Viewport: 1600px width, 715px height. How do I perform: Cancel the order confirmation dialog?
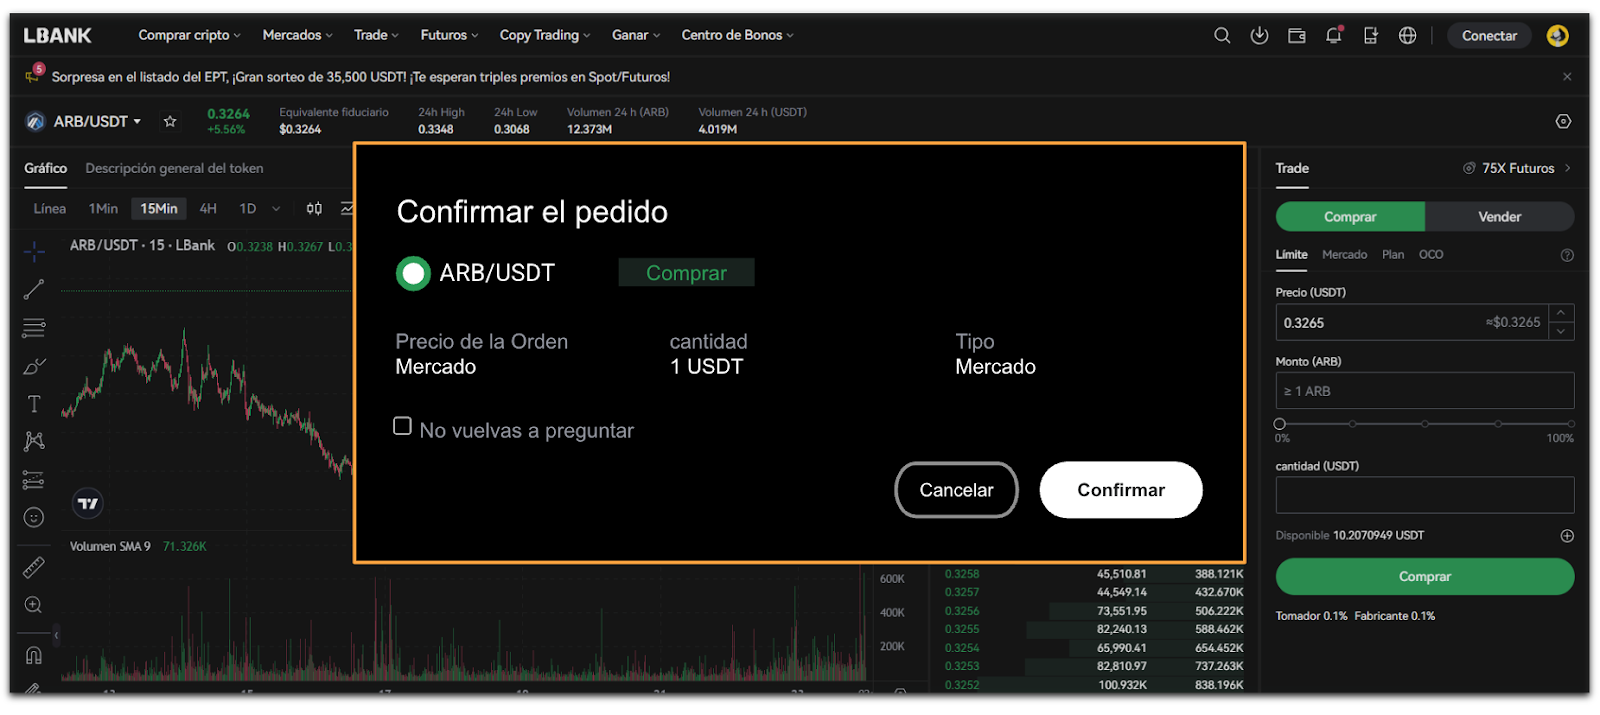956,490
